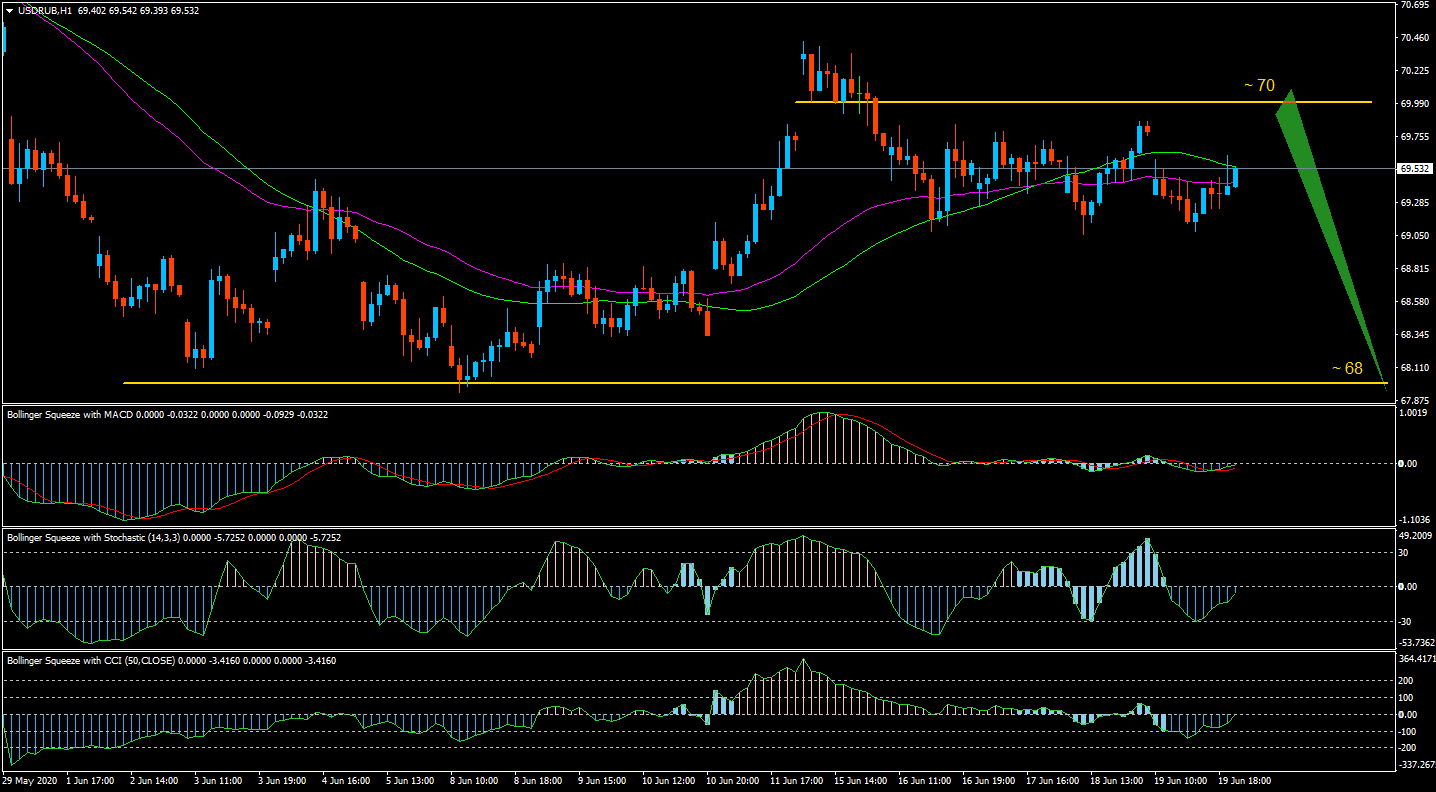Click the 49.2009 scale value in Stochastic pane

1415,535
